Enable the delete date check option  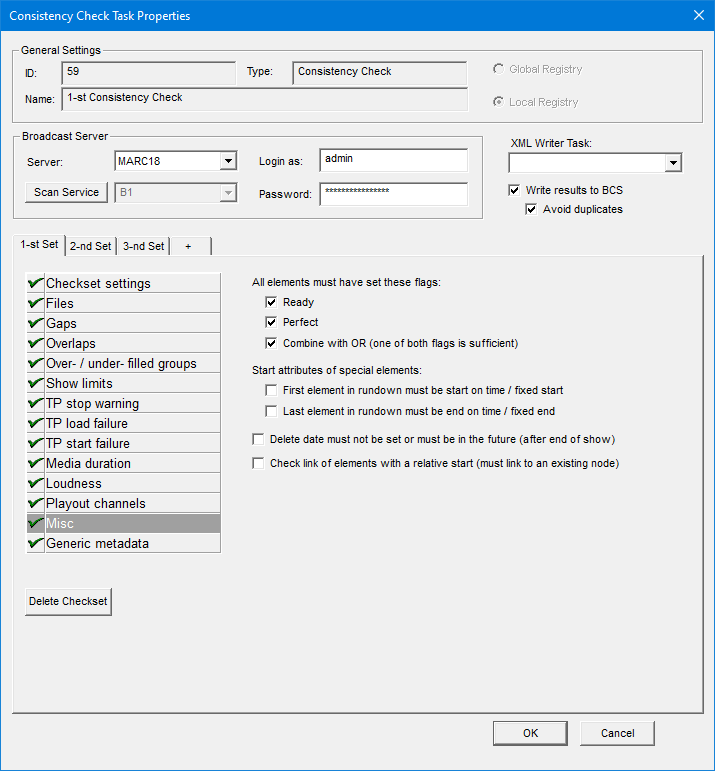click(259, 439)
